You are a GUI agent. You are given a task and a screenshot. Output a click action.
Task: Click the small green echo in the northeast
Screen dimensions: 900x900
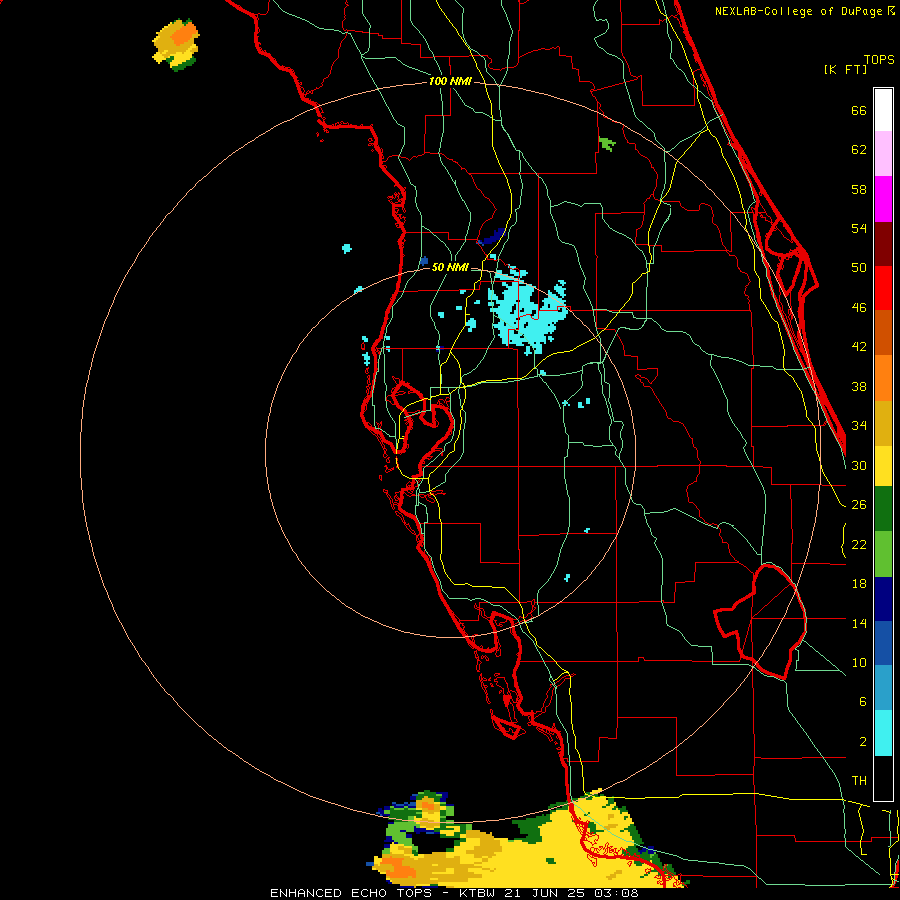(607, 143)
